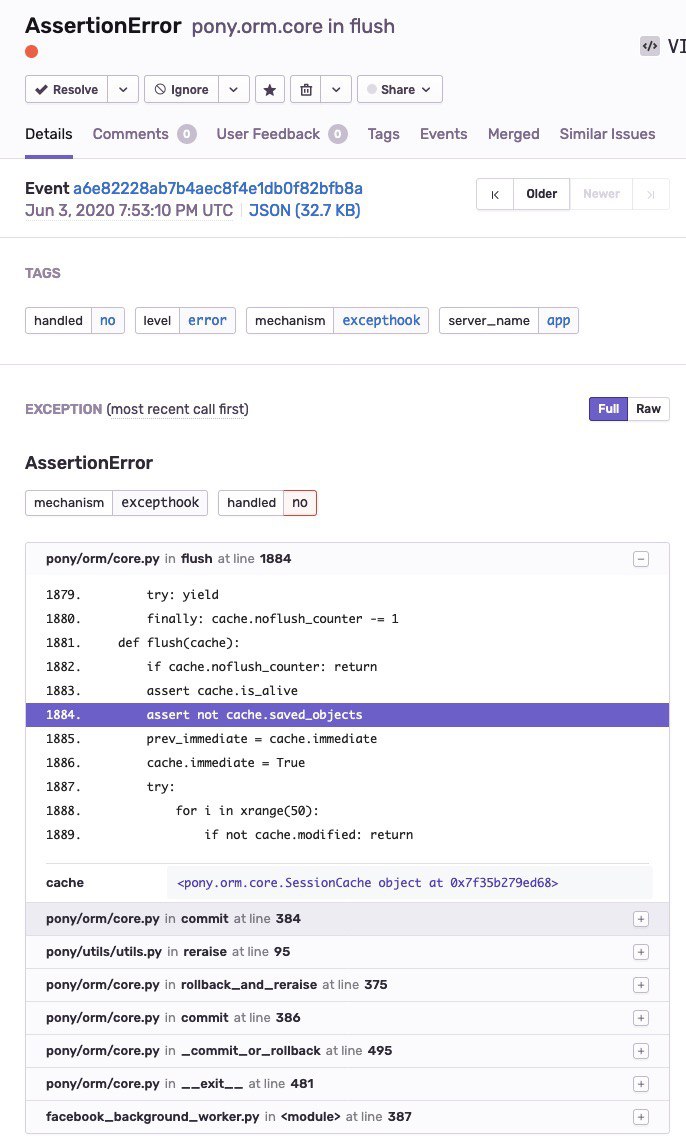
Task: Switch exception view to Raw
Action: click(649, 408)
